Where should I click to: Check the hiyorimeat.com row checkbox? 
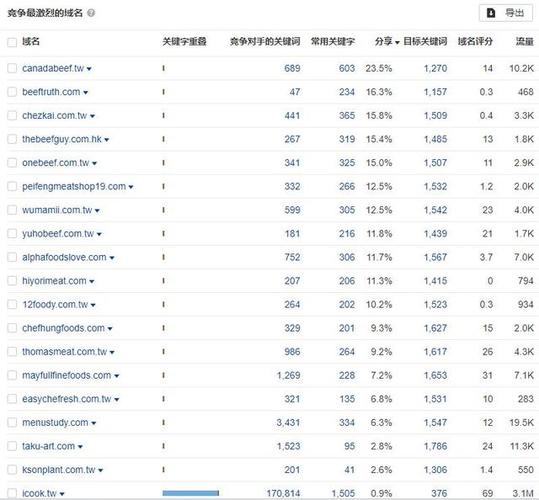click(x=12, y=281)
